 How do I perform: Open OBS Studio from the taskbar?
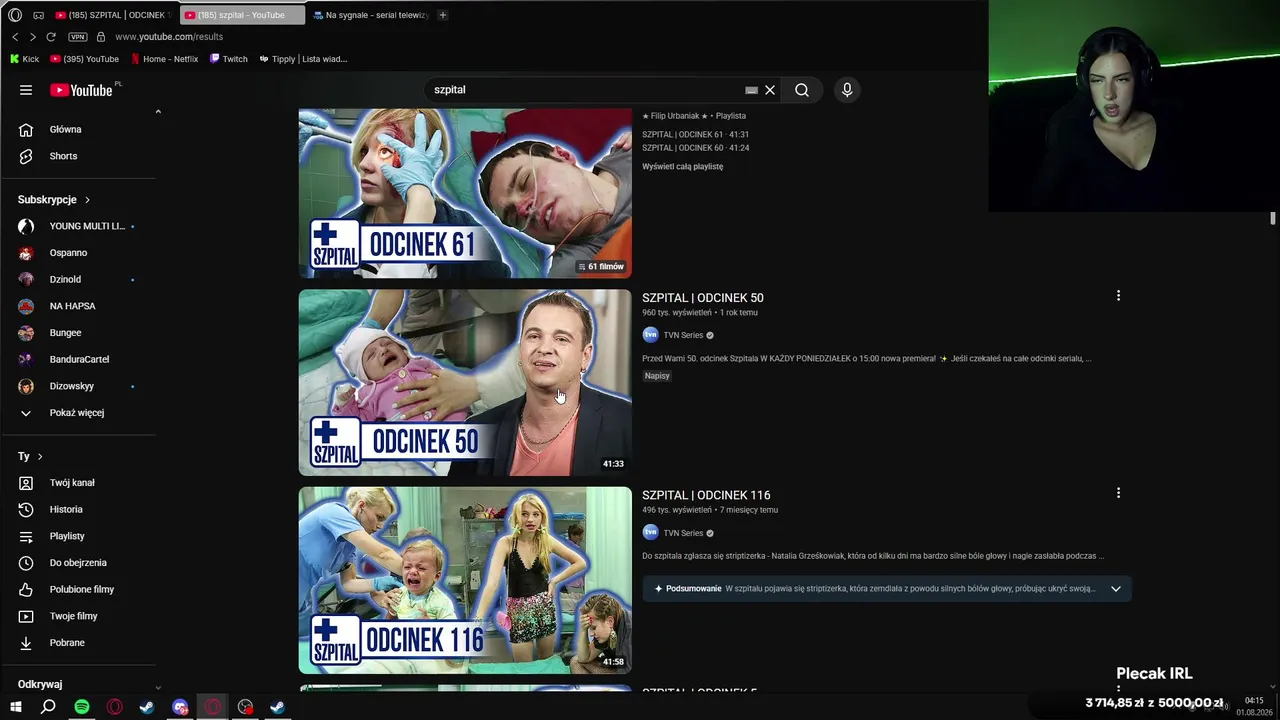pos(245,707)
